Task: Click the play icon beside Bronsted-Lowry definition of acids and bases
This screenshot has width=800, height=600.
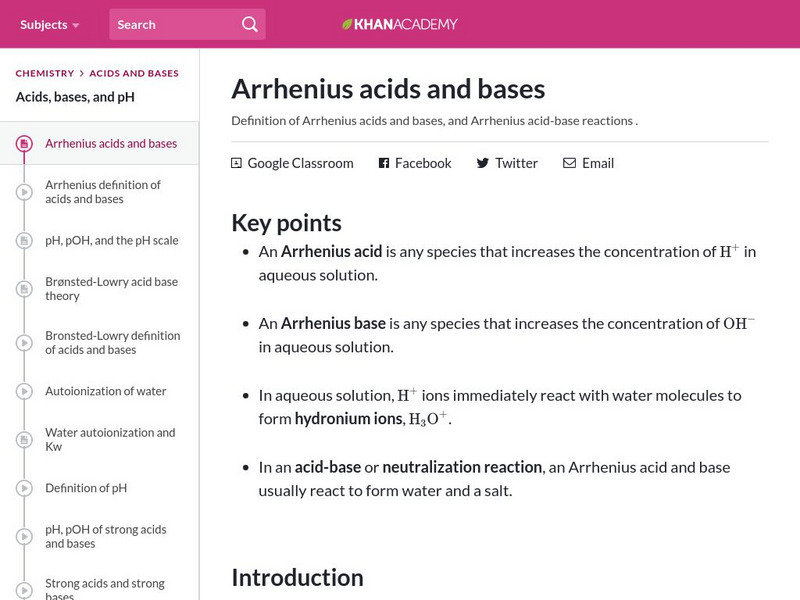Action: pyautogui.click(x=24, y=342)
